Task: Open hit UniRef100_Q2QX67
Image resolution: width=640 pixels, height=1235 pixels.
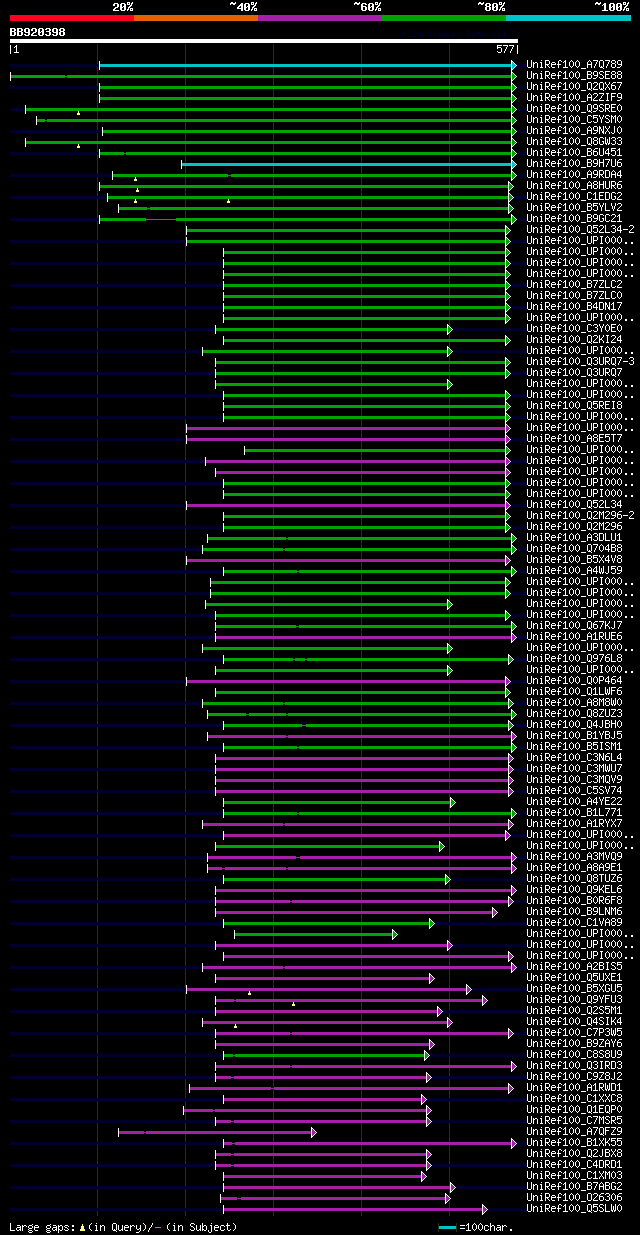Action: tap(574, 87)
